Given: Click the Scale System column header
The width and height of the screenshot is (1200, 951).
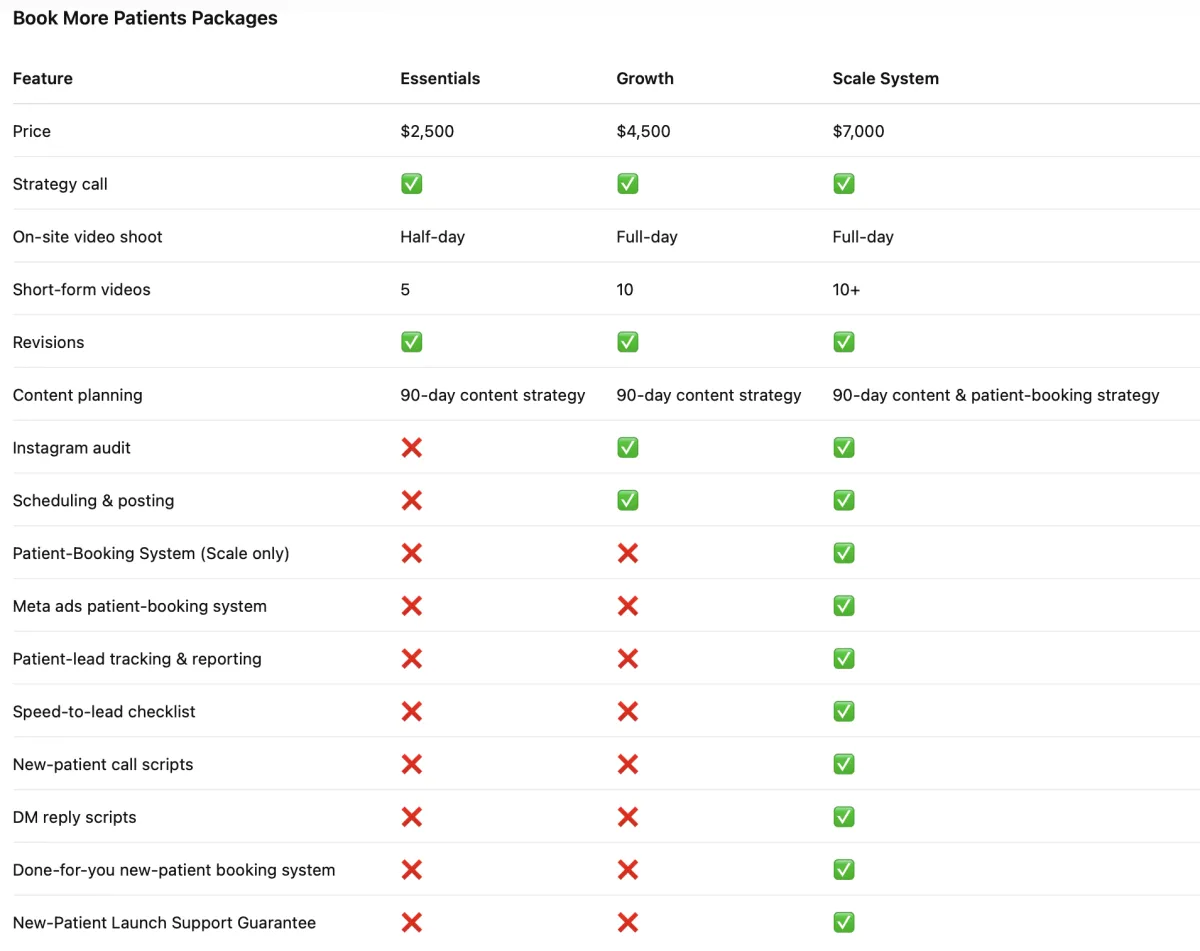Looking at the screenshot, I should (885, 79).
